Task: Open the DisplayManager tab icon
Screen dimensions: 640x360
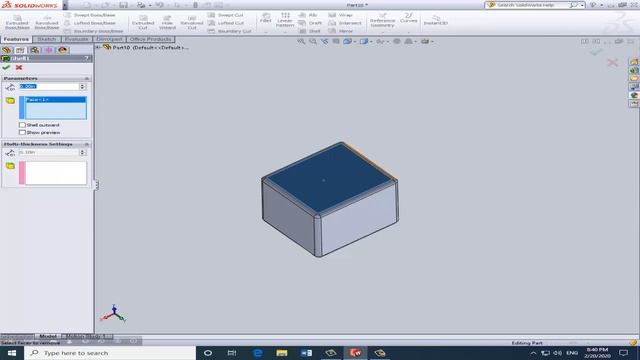Action: [x=62, y=50]
